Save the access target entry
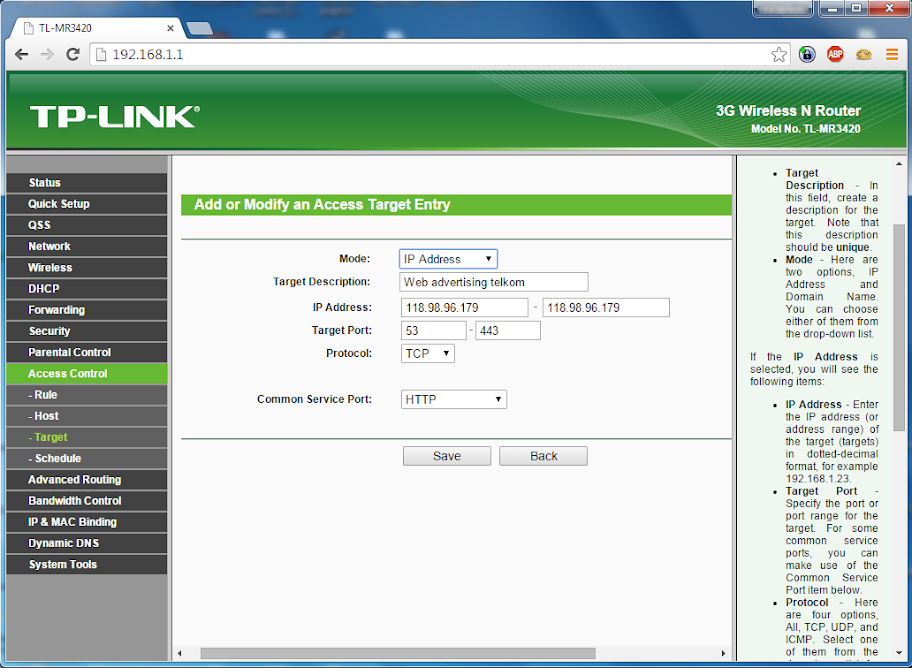This screenshot has width=912, height=668. tap(447, 456)
